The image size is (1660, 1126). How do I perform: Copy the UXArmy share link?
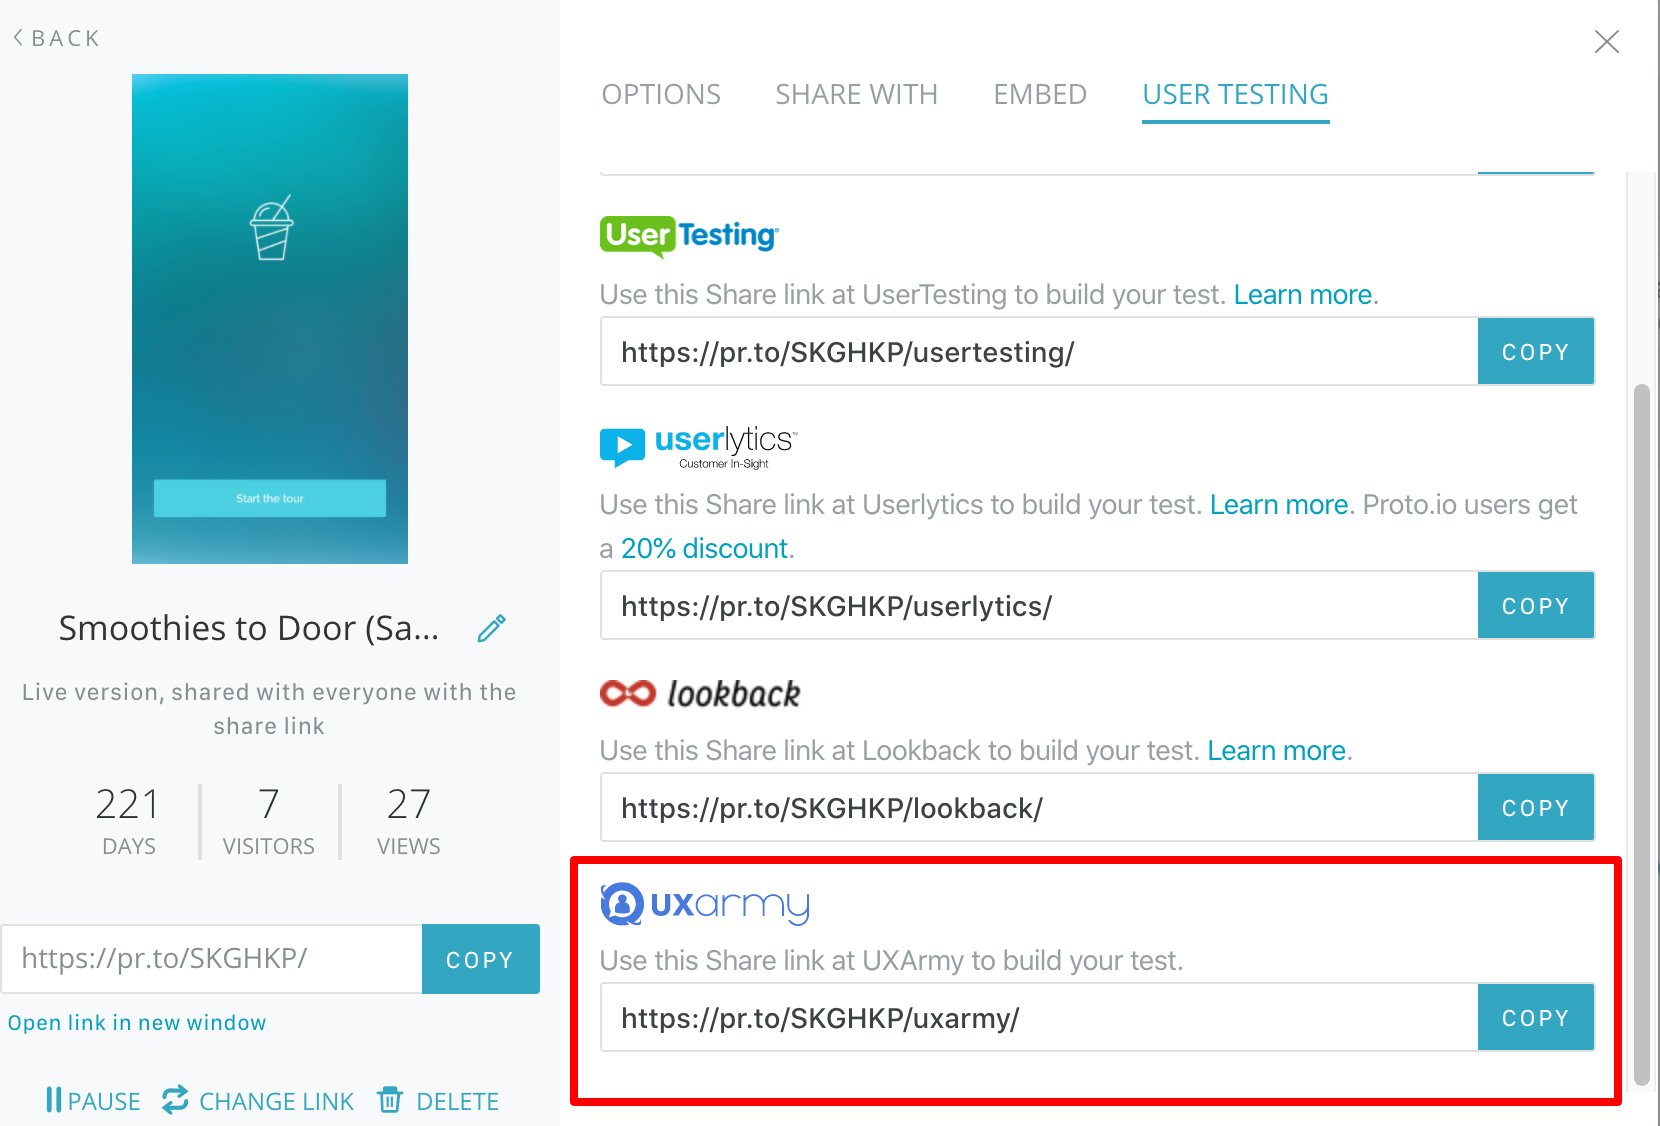tap(1535, 1018)
